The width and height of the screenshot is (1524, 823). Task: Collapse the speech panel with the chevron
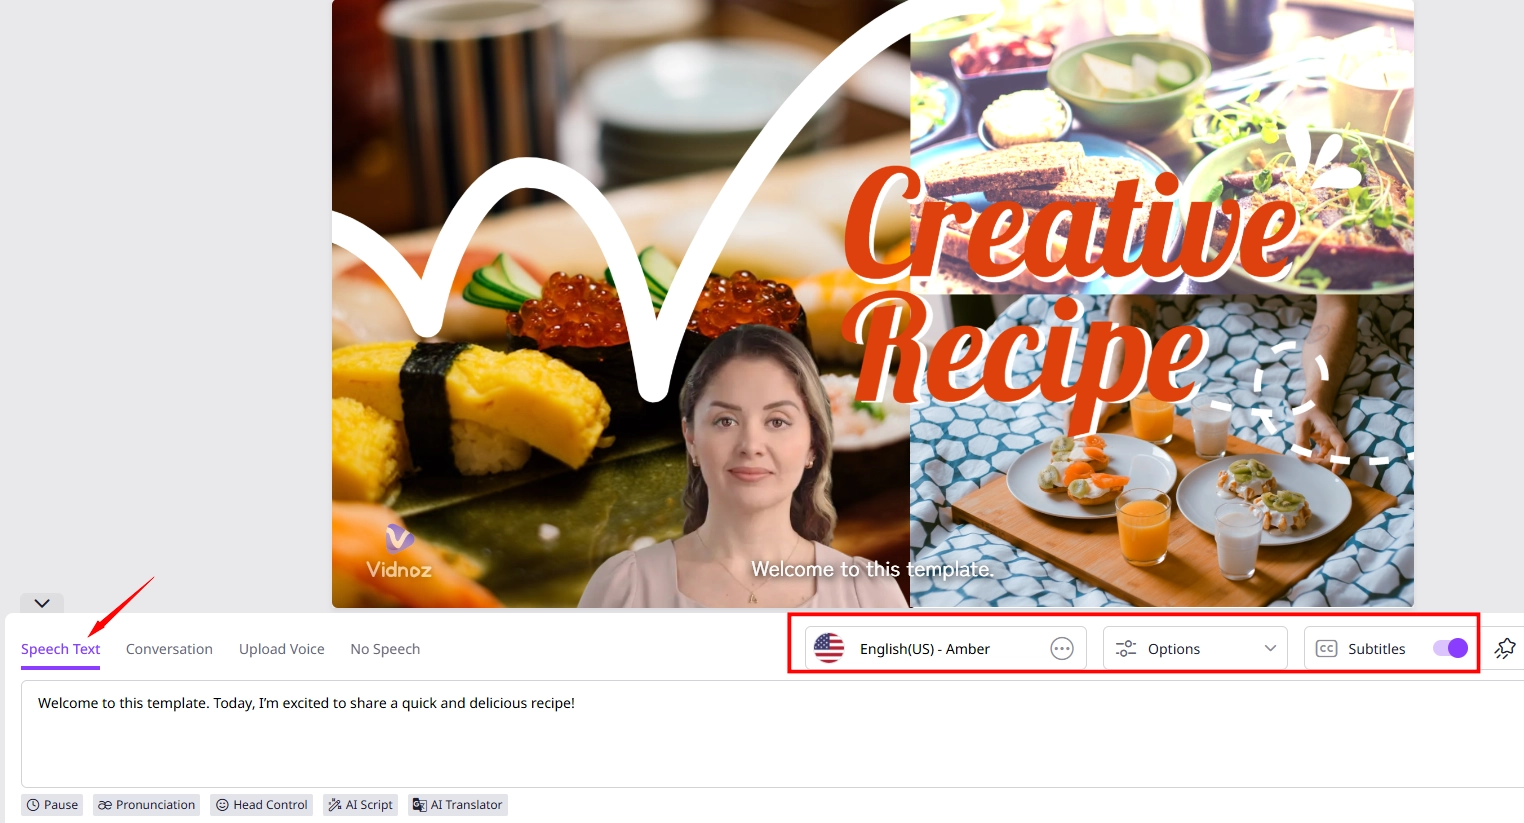pyautogui.click(x=42, y=603)
